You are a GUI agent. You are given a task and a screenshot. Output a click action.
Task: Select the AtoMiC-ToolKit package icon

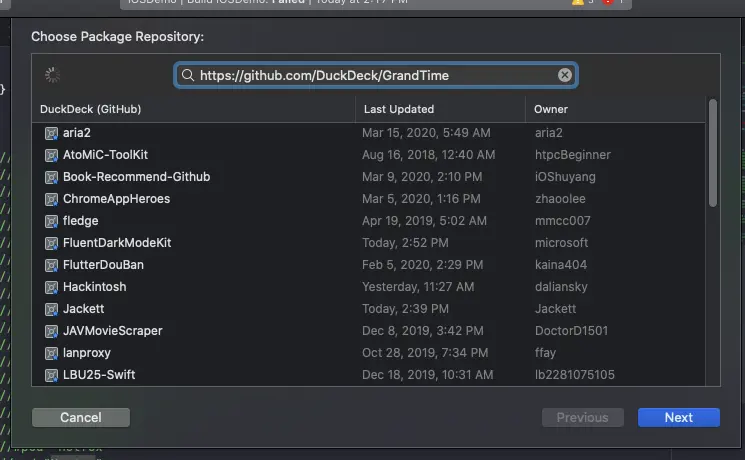click(51, 155)
